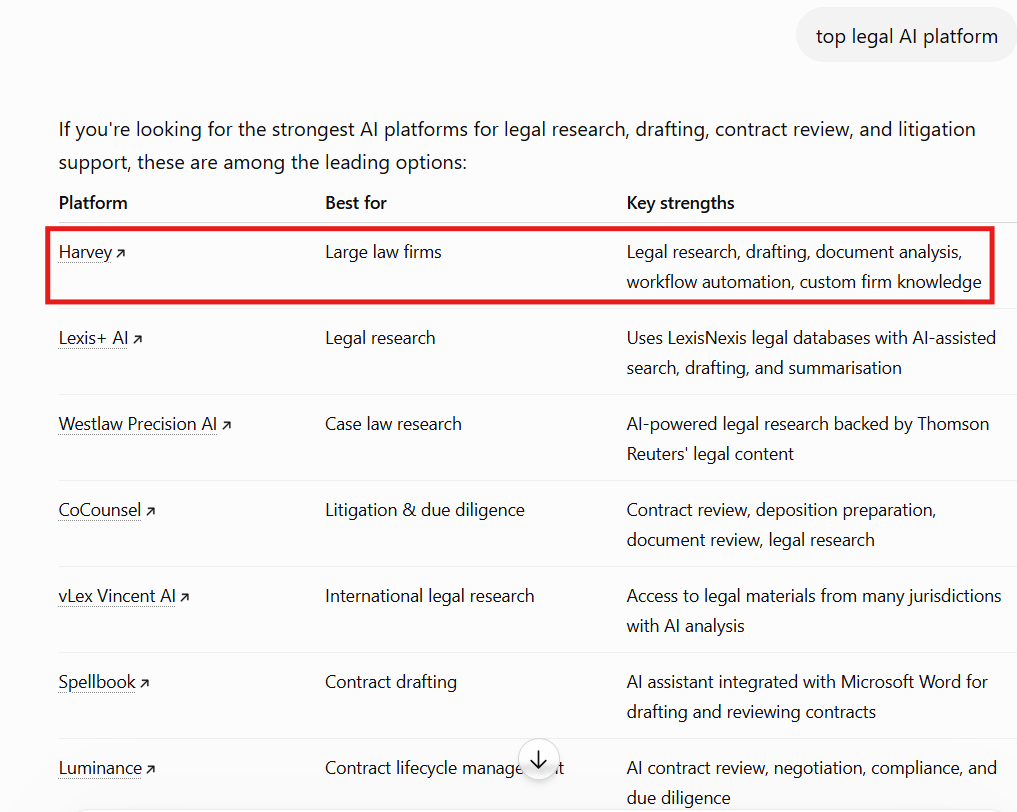Click the 'Litigation & due diligence' cell
1017x812 pixels.
(425, 510)
